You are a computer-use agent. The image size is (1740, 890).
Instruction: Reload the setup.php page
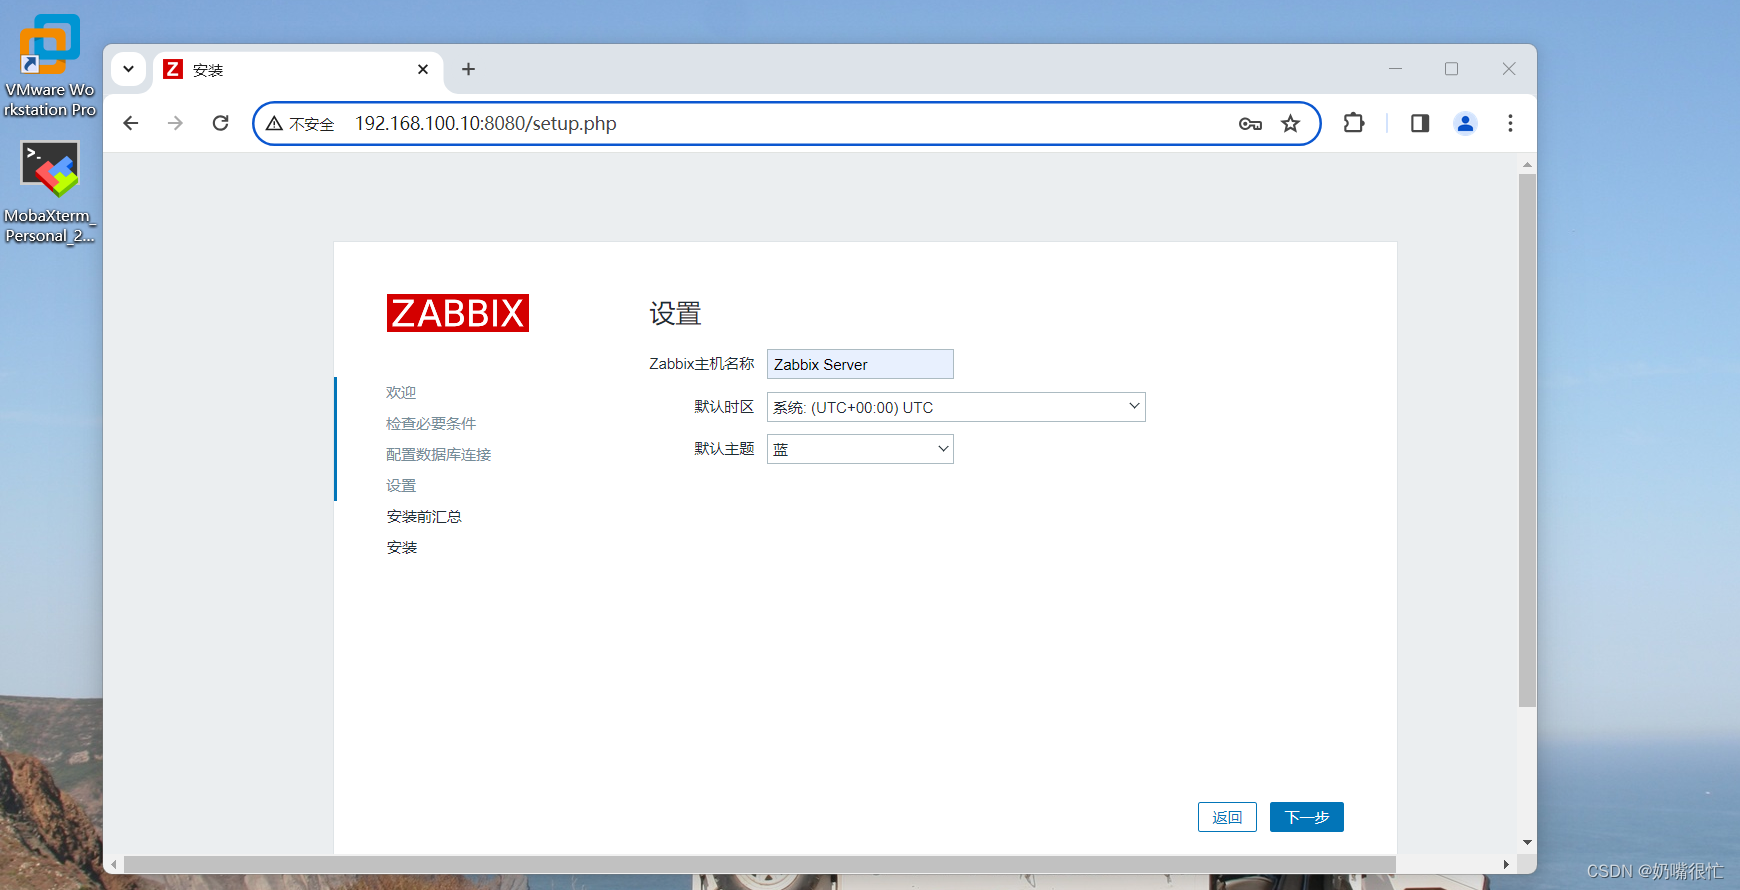(221, 123)
